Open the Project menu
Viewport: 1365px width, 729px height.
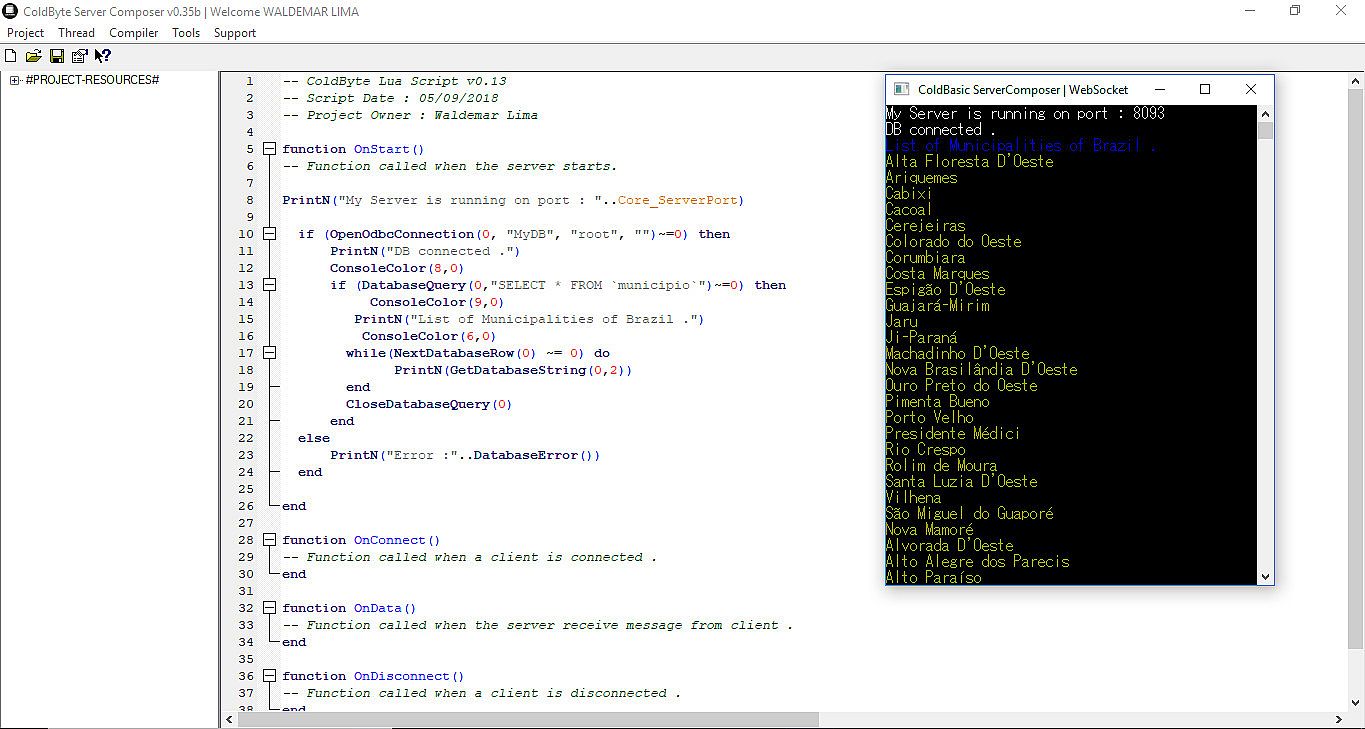(x=26, y=33)
